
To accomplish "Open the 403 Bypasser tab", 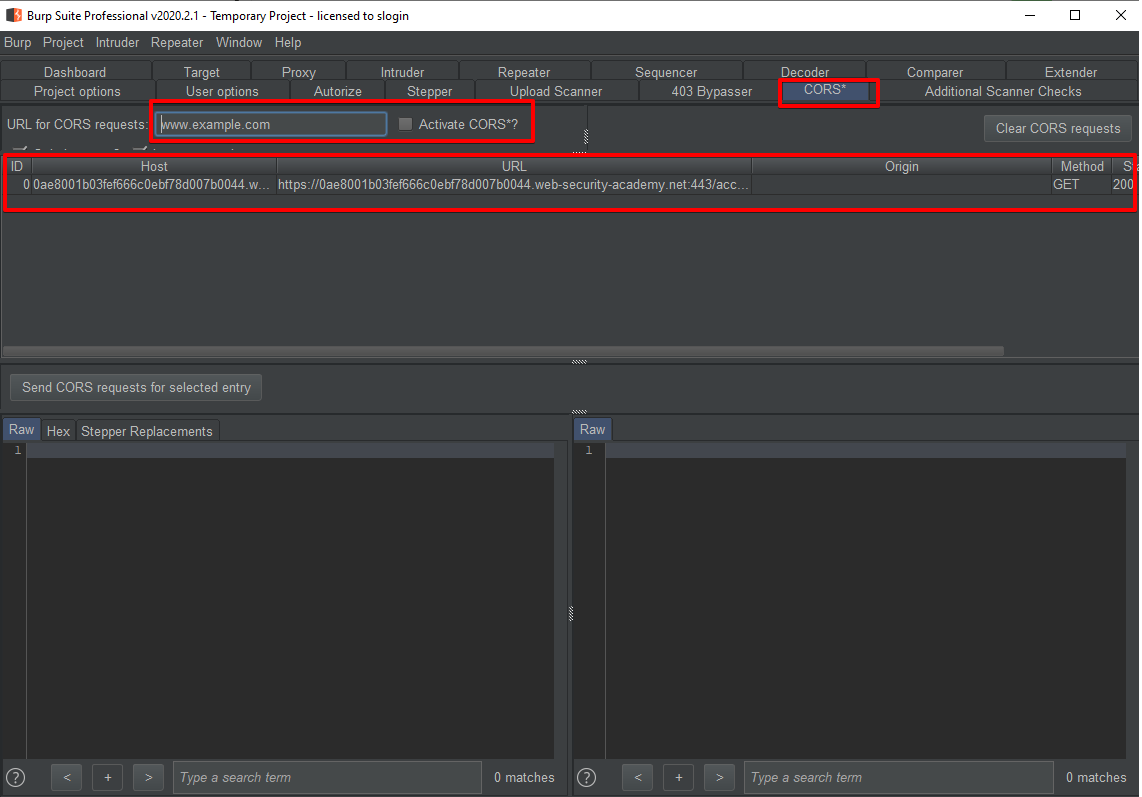I will tap(712, 91).
